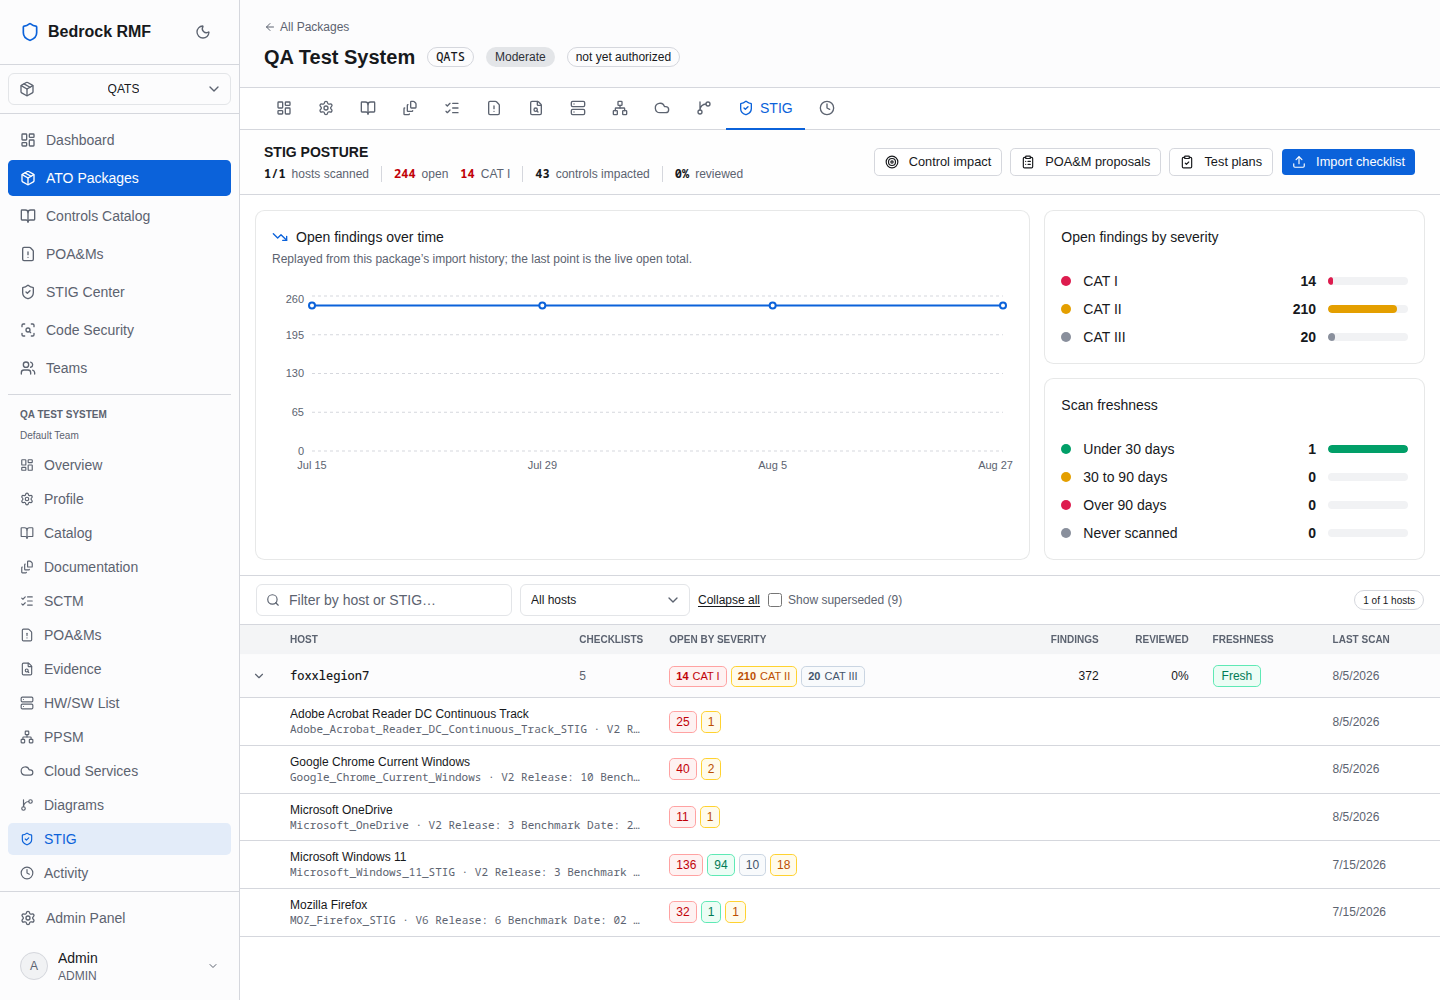Viewport: 1440px width, 1000px height.
Task: Click the Under 30 days freshness bar
Action: [1368, 449]
